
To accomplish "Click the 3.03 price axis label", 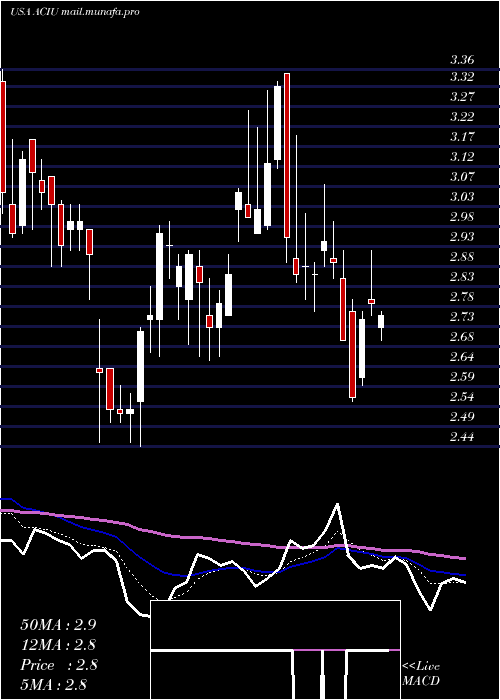I will (462, 197).
